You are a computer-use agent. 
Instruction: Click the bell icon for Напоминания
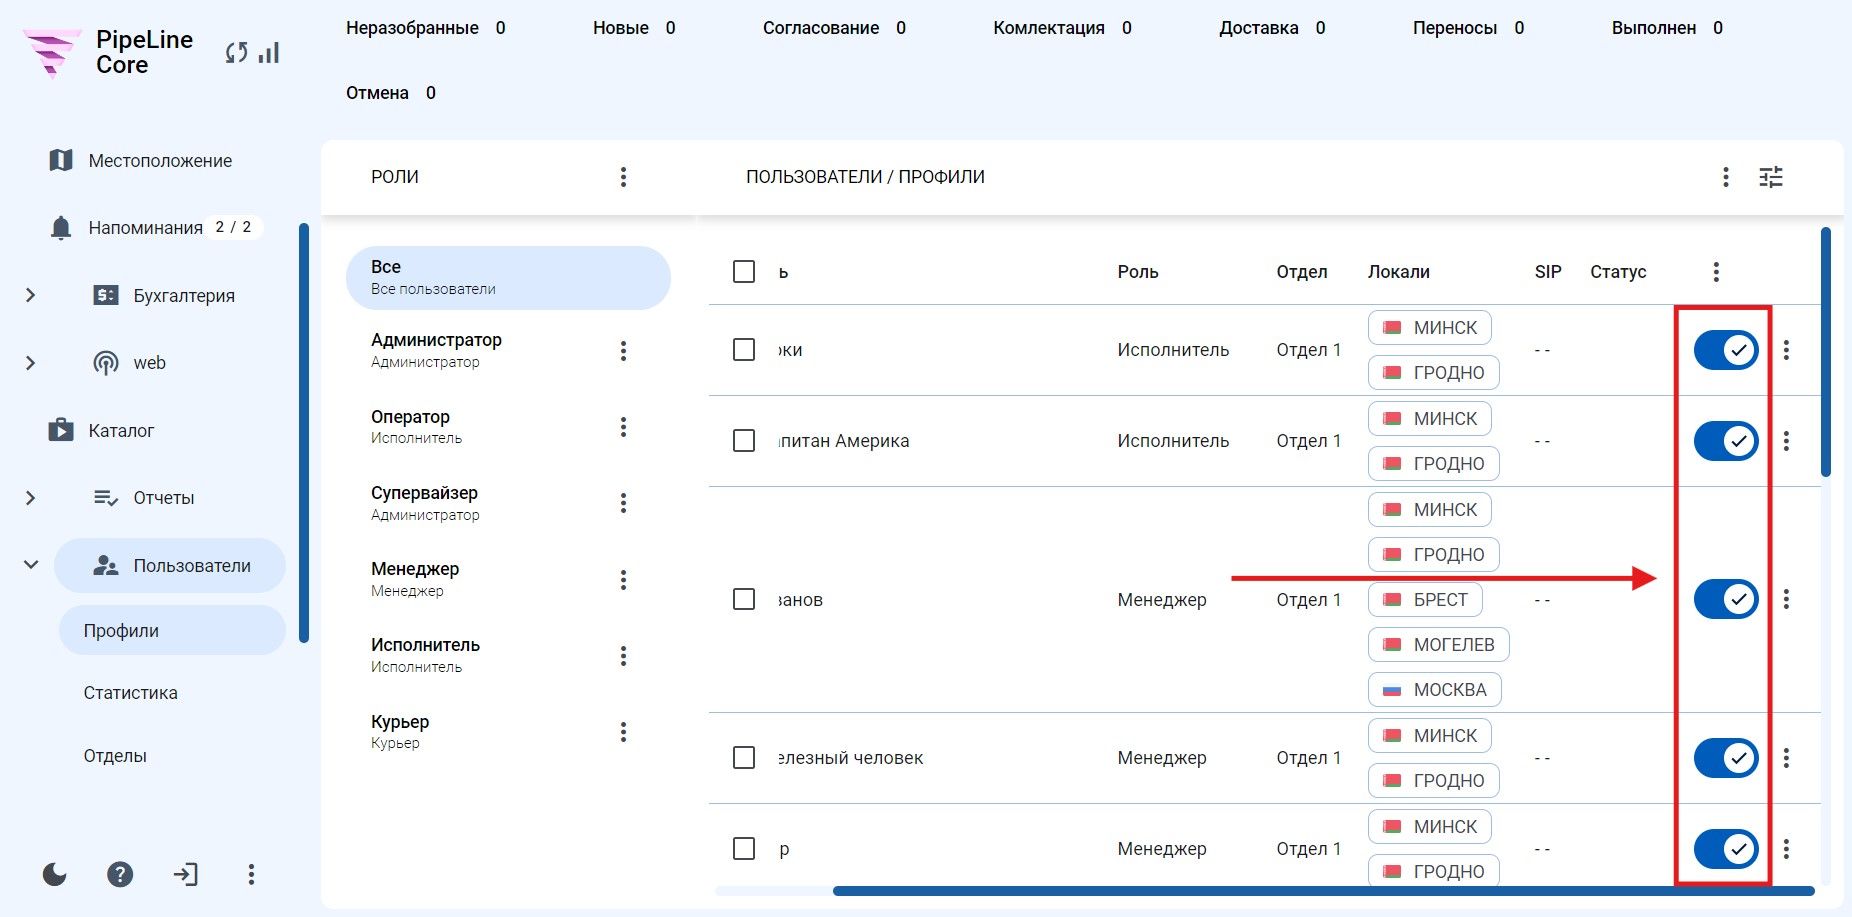pyautogui.click(x=61, y=227)
